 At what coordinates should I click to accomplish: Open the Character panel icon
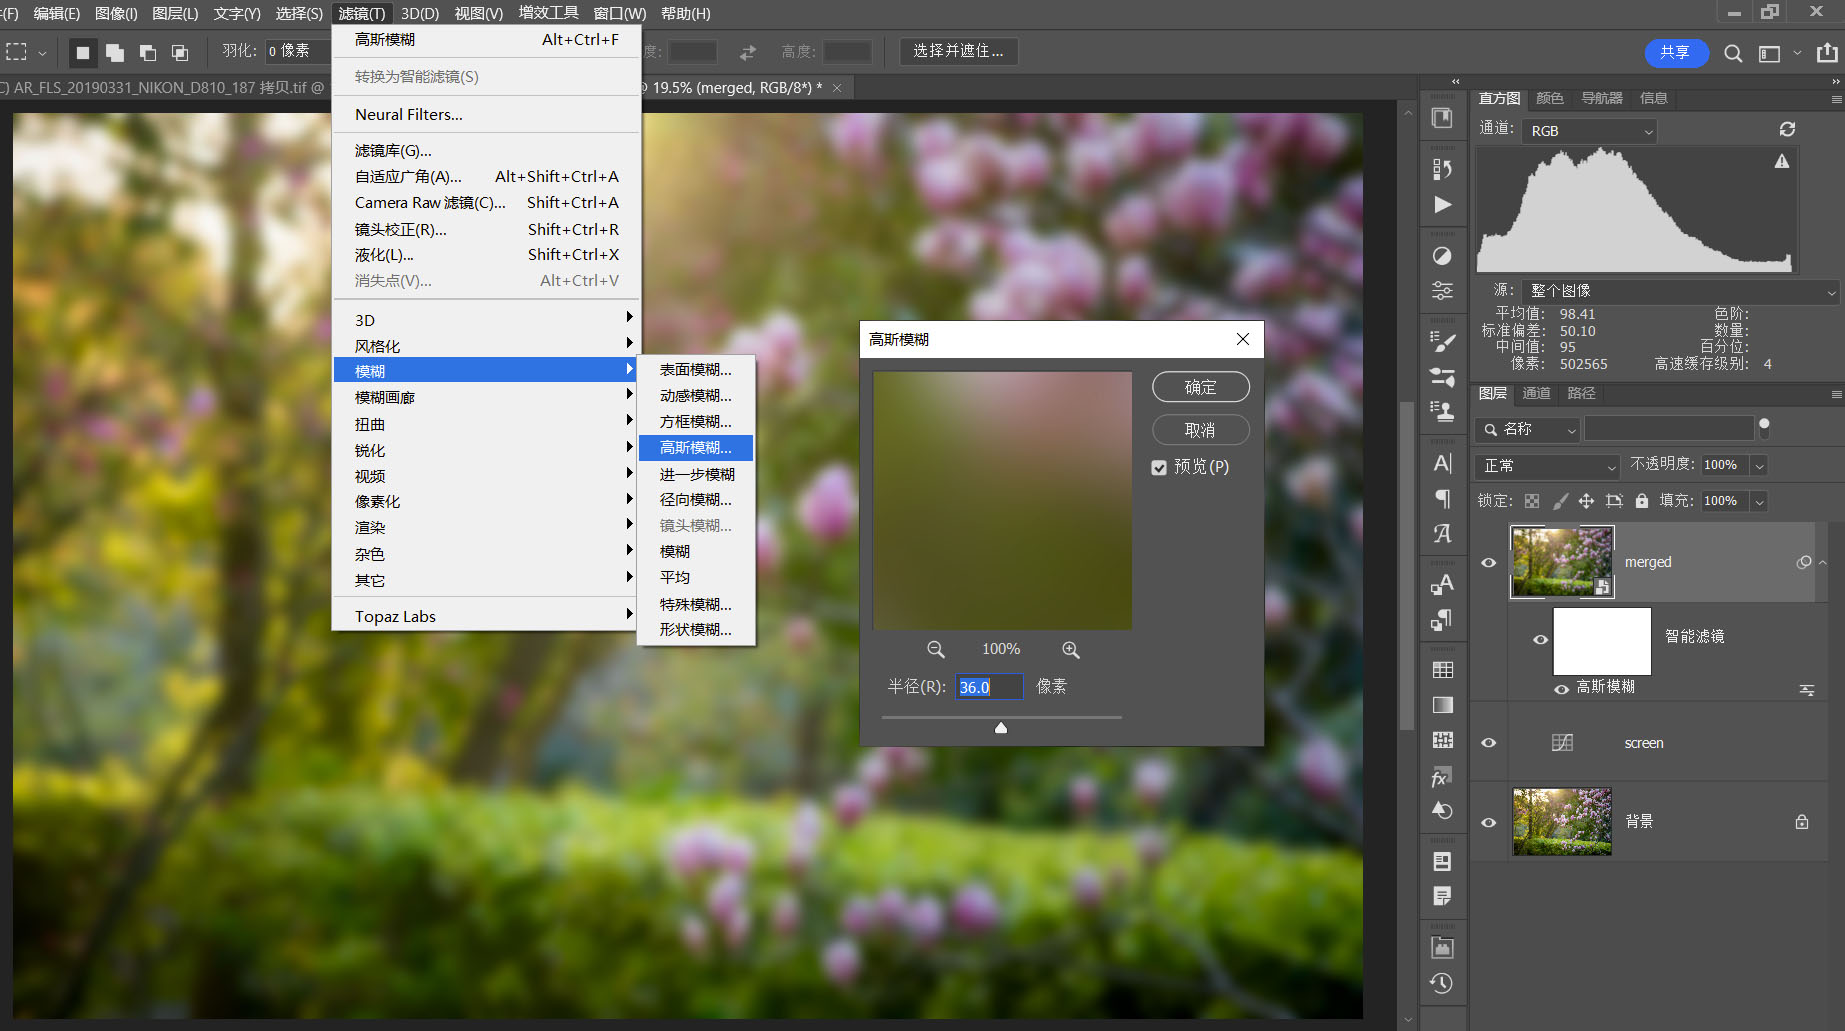tap(1442, 463)
